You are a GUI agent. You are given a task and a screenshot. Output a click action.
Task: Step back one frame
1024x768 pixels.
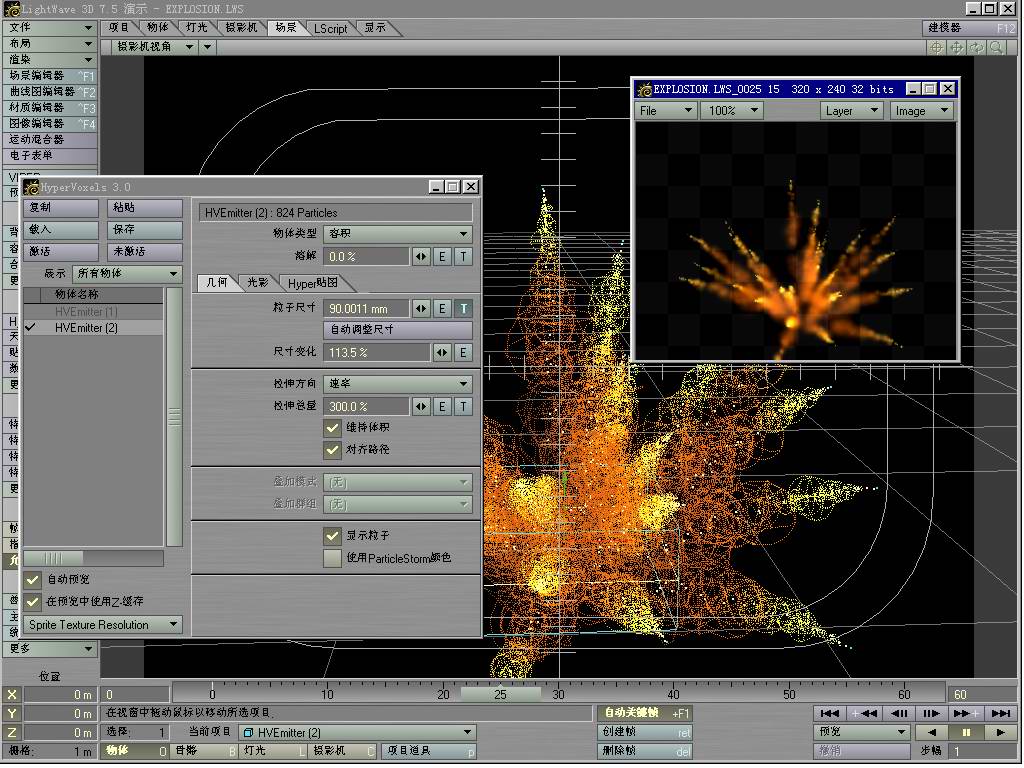pyautogui.click(x=899, y=714)
